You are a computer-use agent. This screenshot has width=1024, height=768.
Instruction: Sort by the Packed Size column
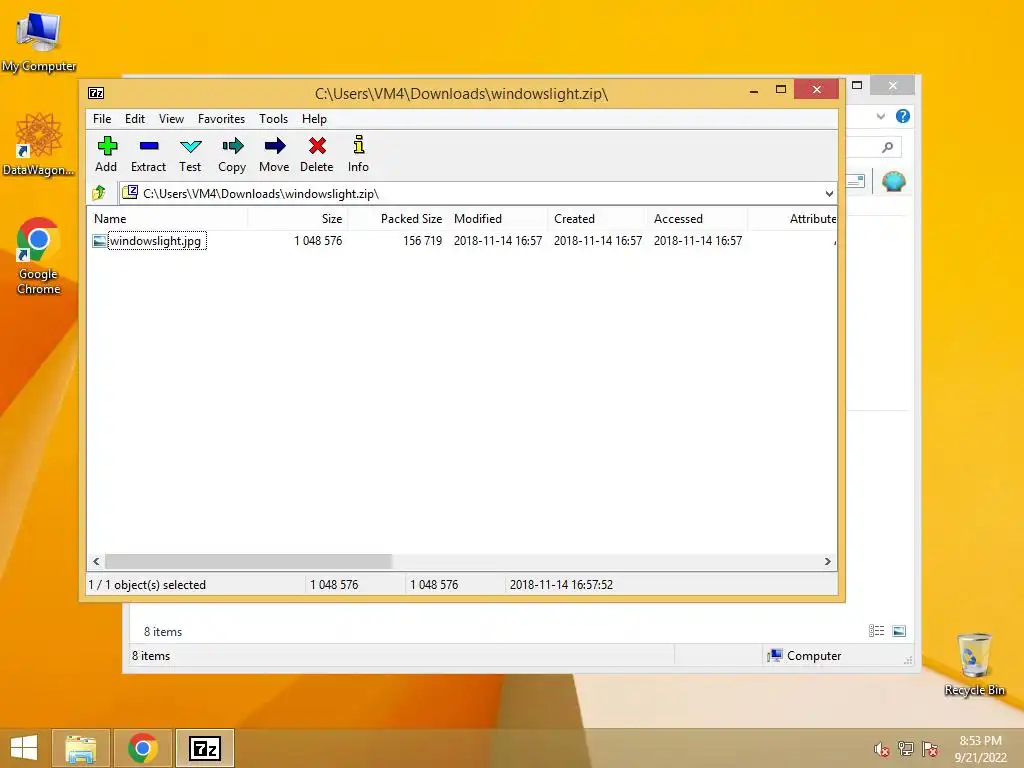pyautogui.click(x=398, y=219)
